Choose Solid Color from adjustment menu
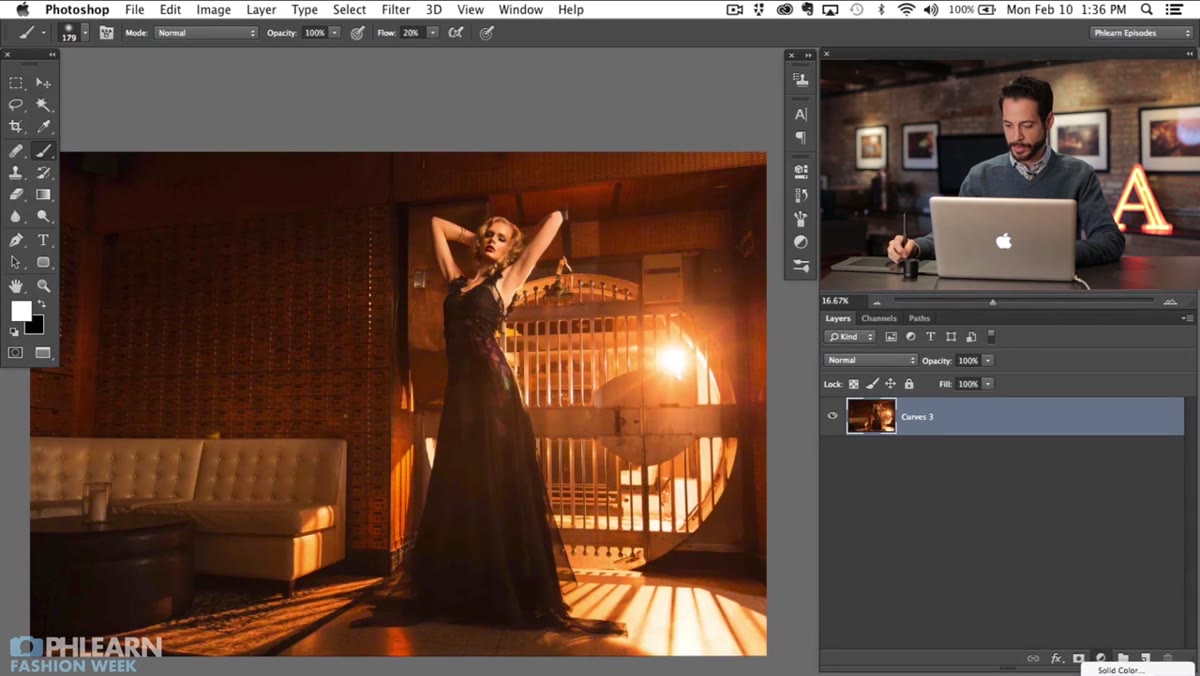Image resolution: width=1200 pixels, height=676 pixels. click(1121, 670)
